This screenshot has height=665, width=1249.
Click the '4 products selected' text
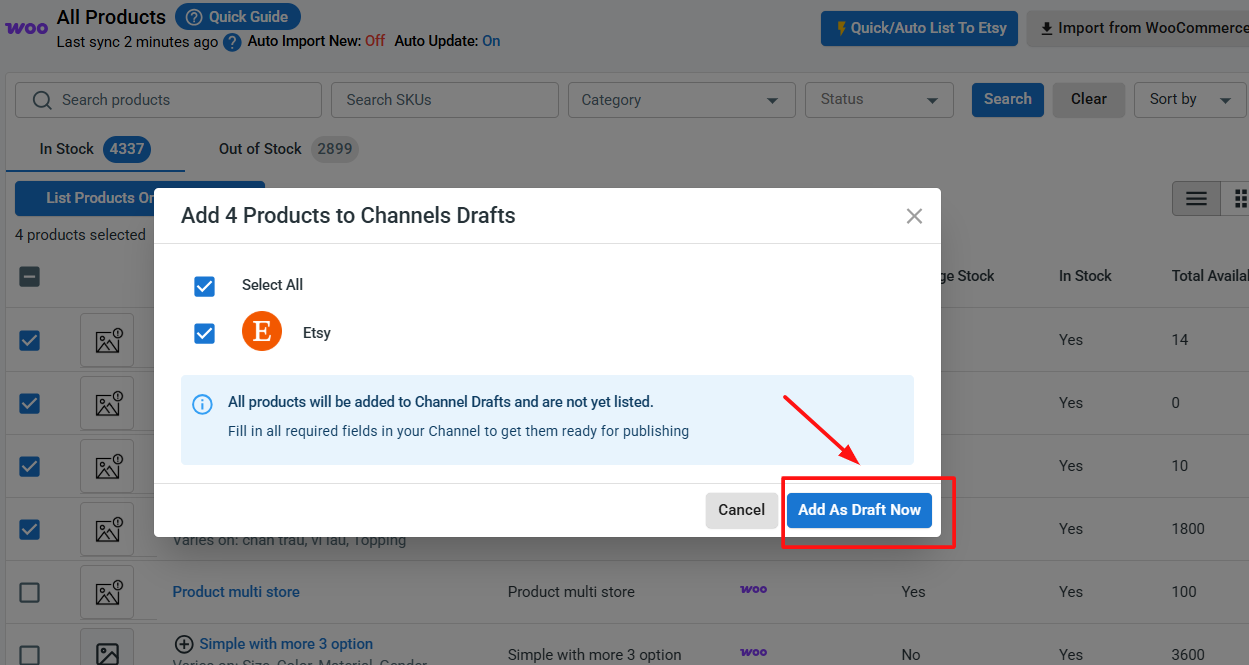pyautogui.click(x=80, y=235)
